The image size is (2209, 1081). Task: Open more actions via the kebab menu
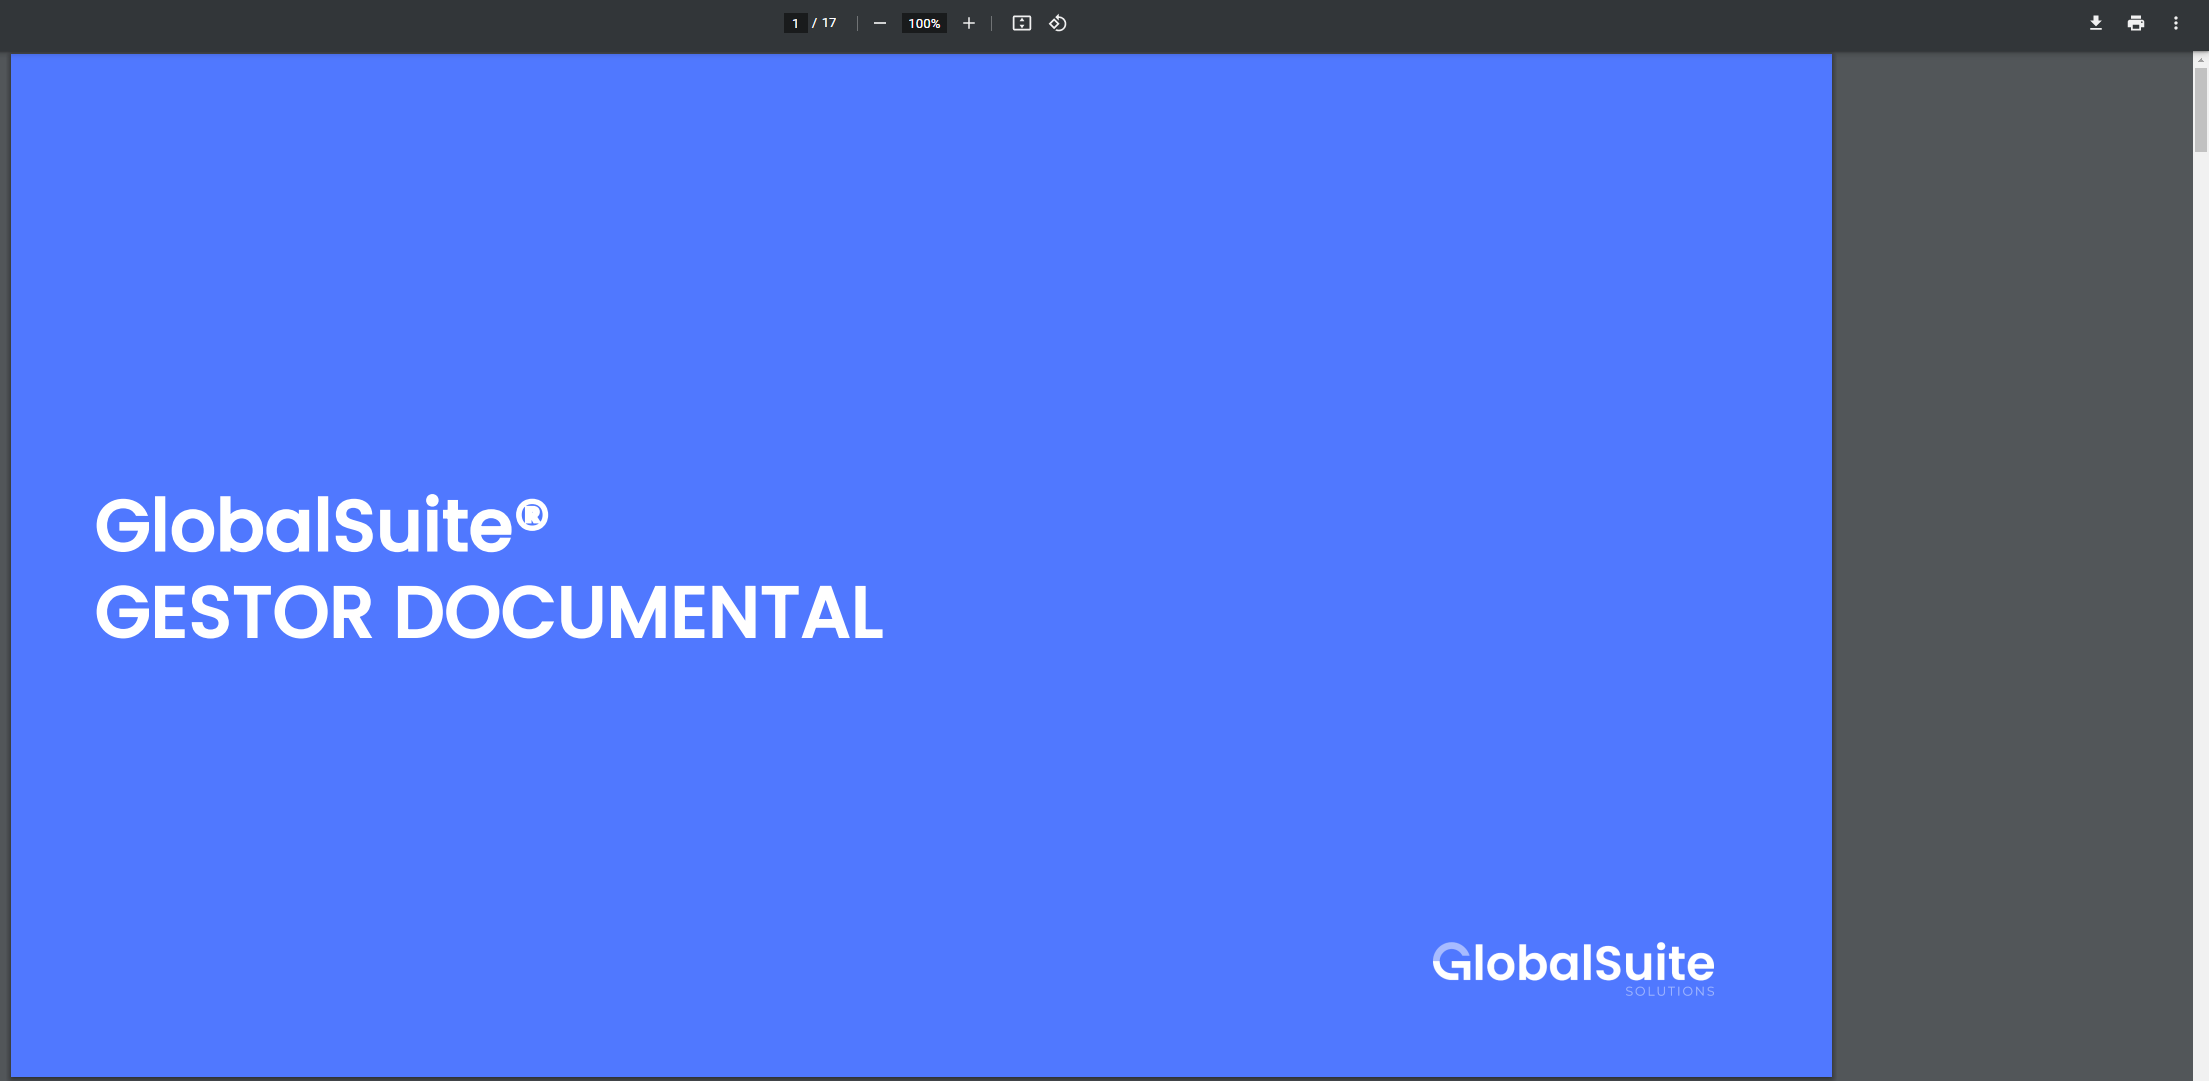click(2177, 22)
